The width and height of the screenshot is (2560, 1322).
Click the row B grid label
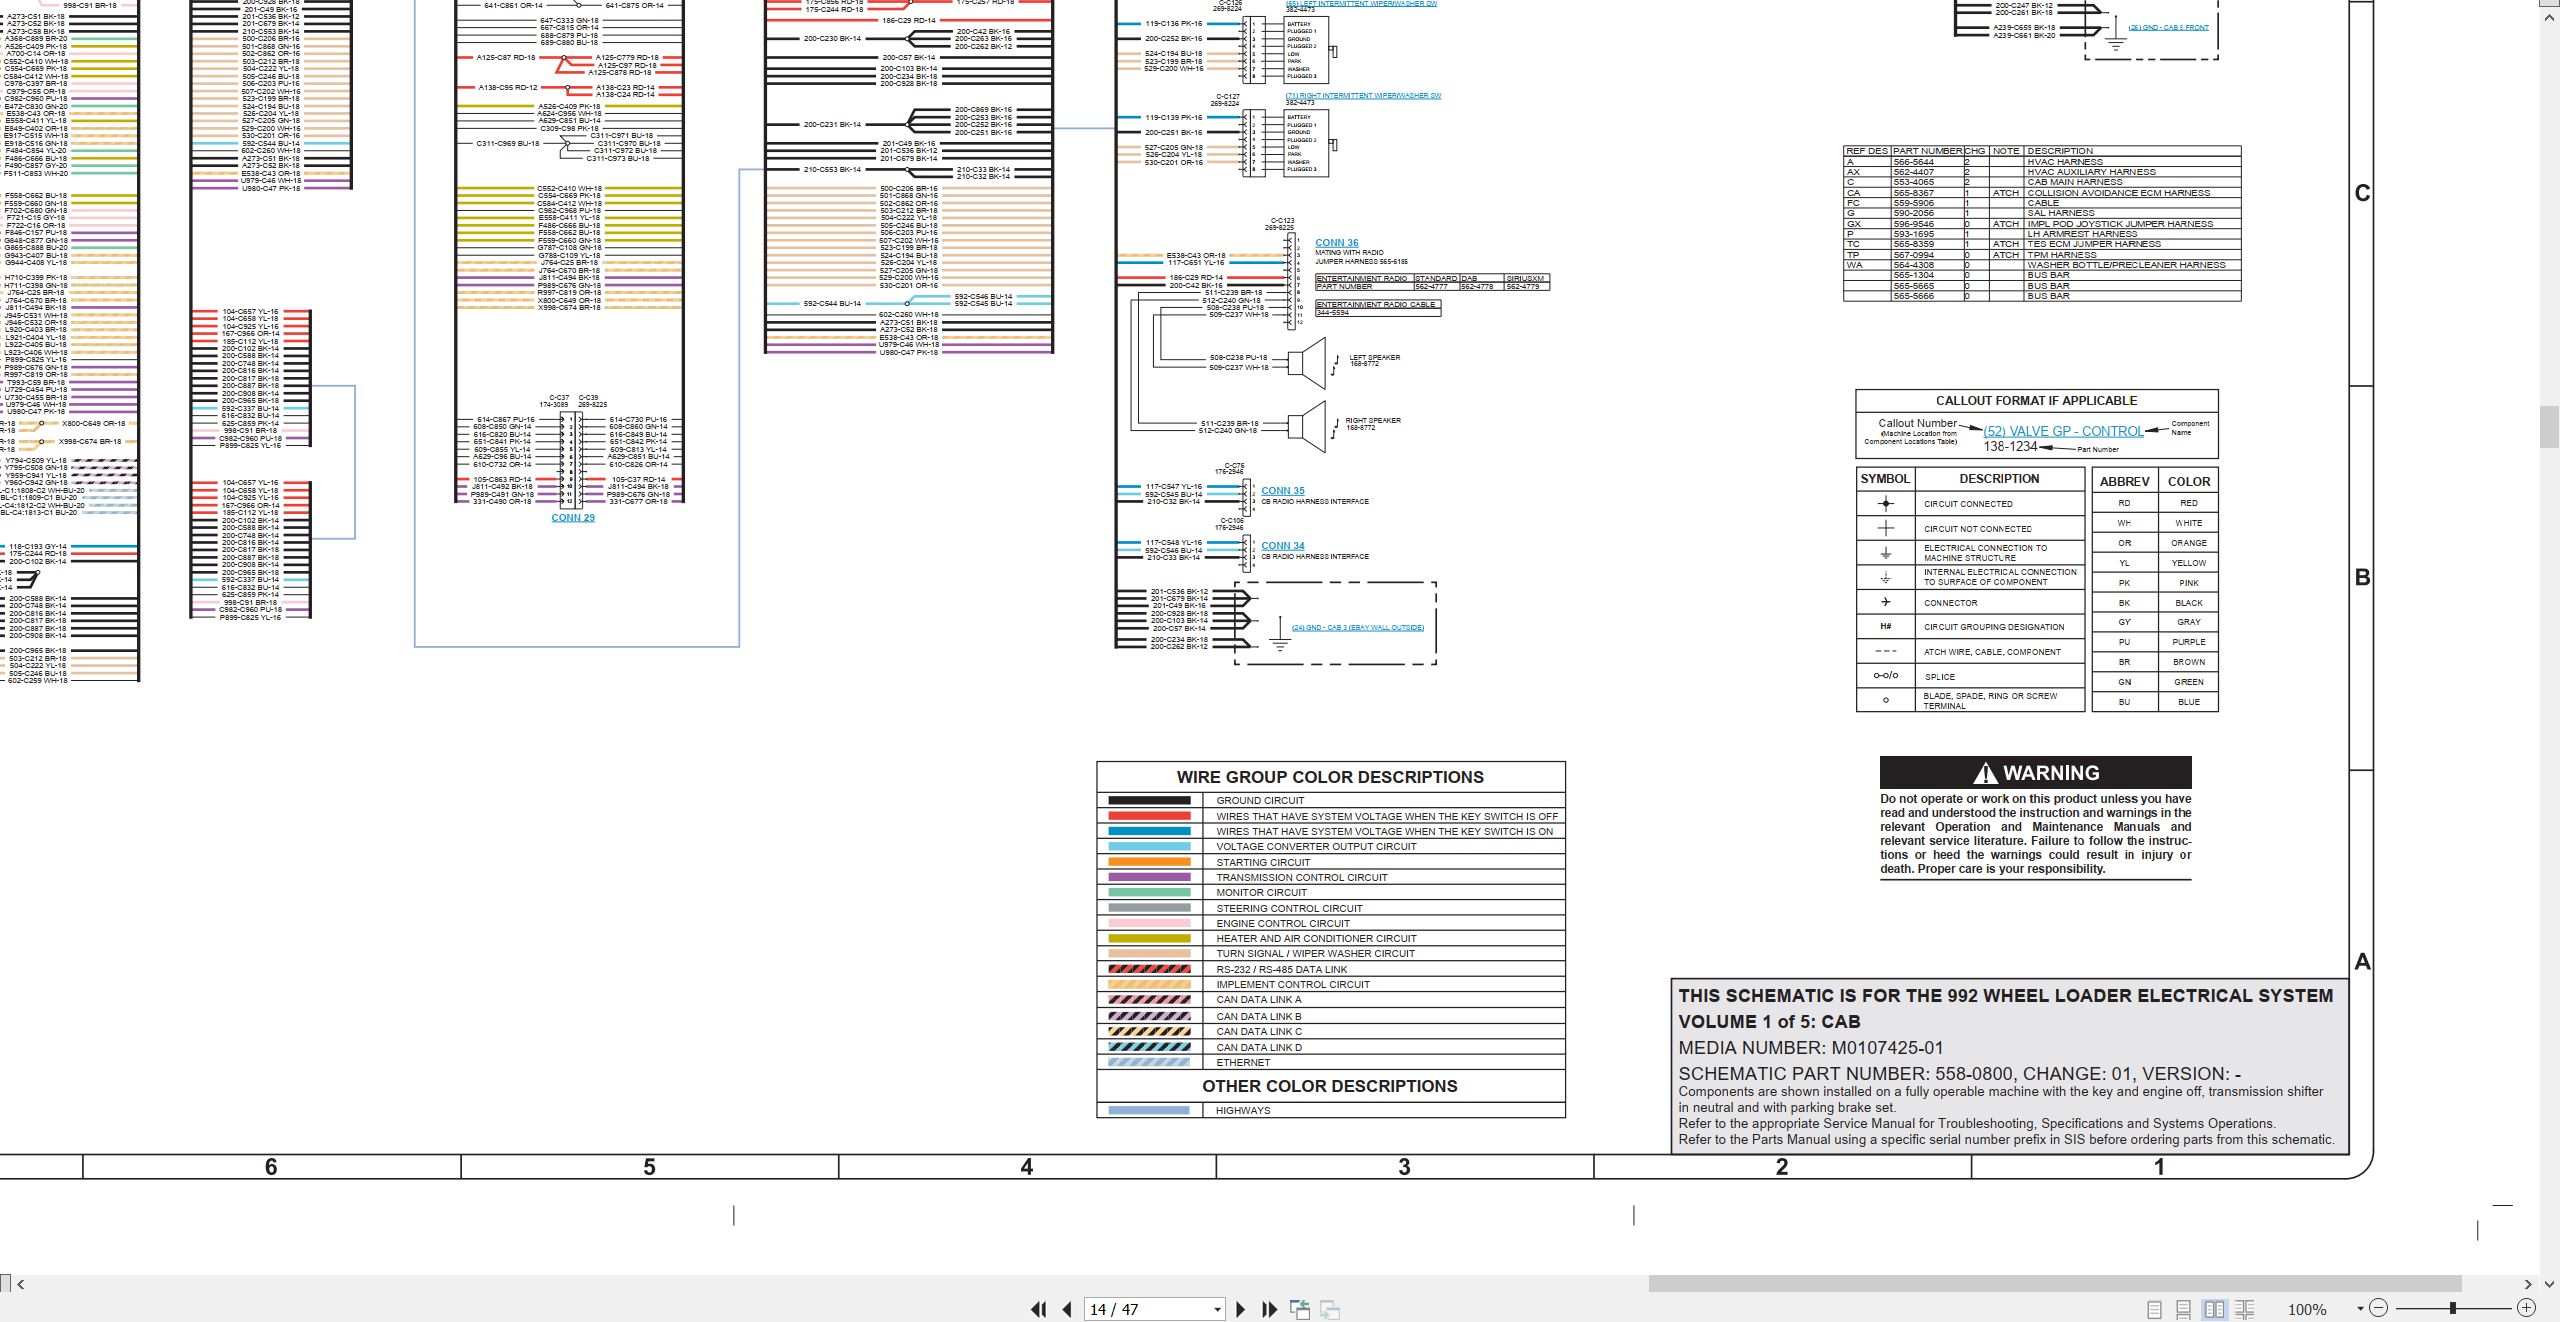pos(2362,577)
